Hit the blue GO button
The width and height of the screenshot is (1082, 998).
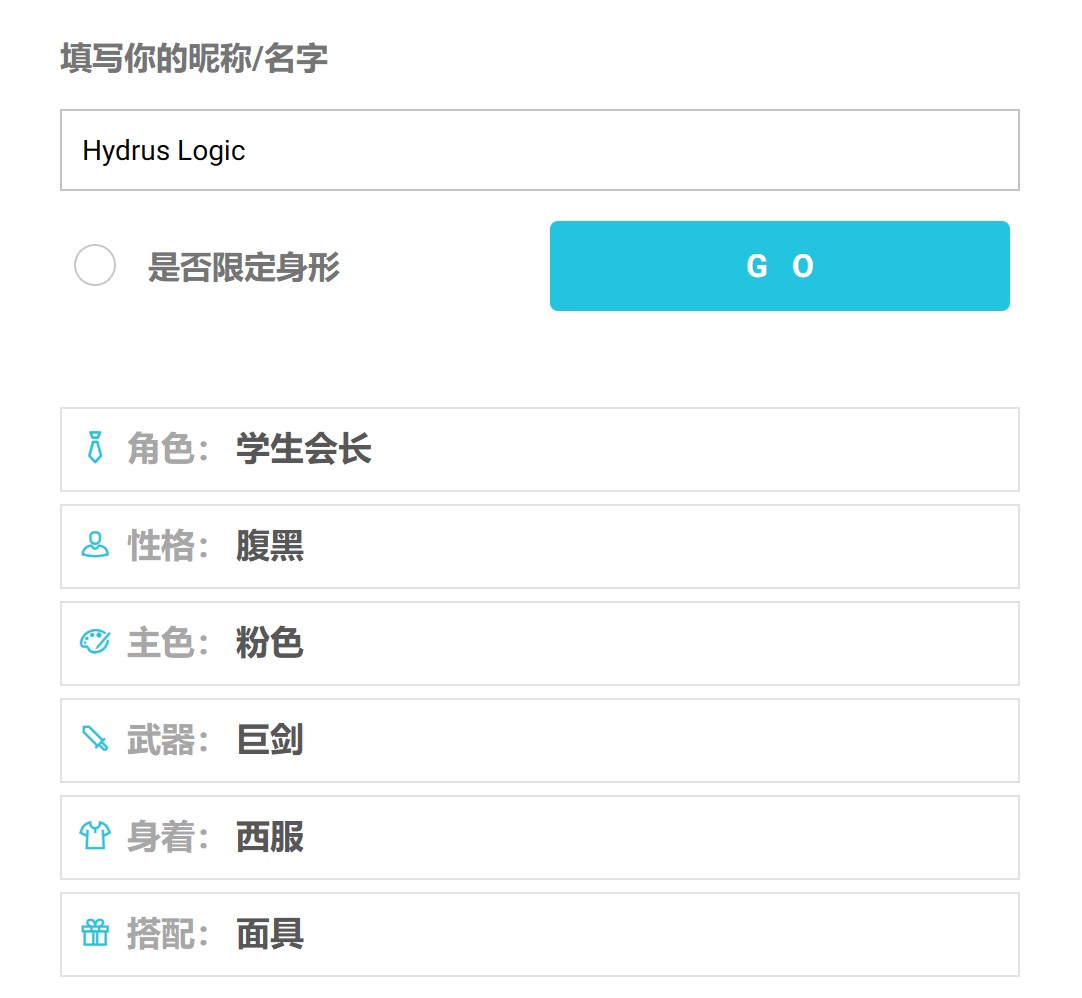(x=780, y=266)
